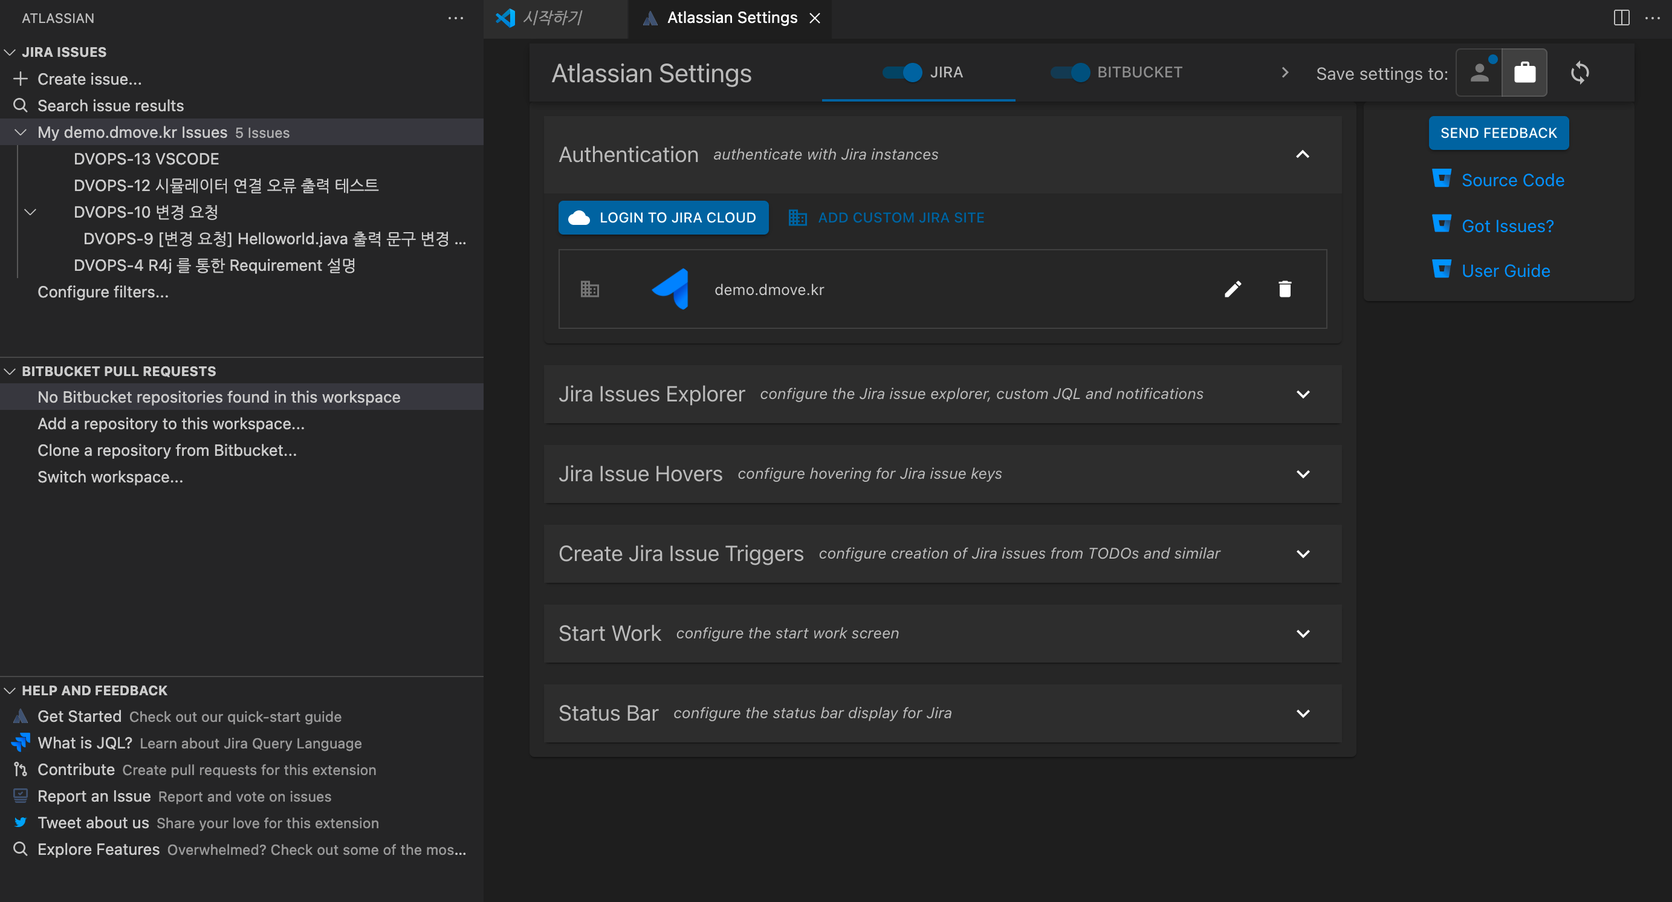Open the 시작하기 editor tab

point(555,18)
